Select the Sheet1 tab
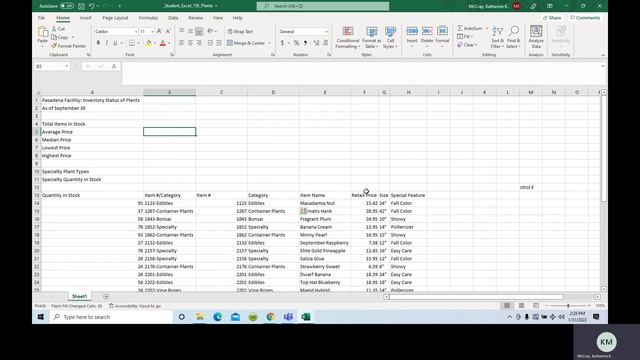The height and width of the screenshot is (360, 640). 79,296
